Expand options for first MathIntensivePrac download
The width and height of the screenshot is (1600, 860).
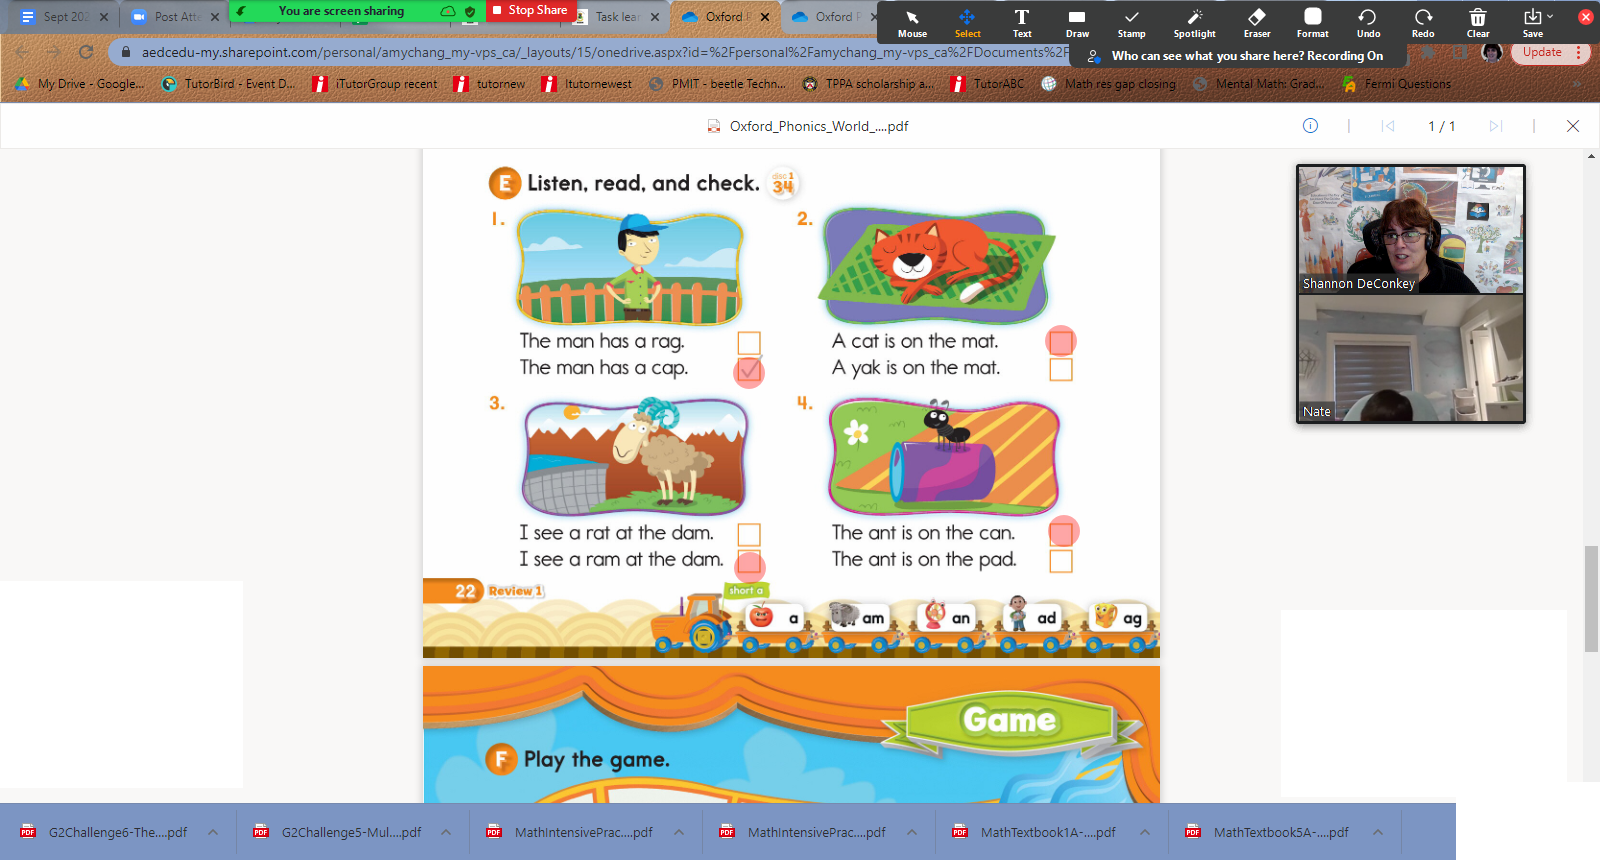(x=679, y=832)
